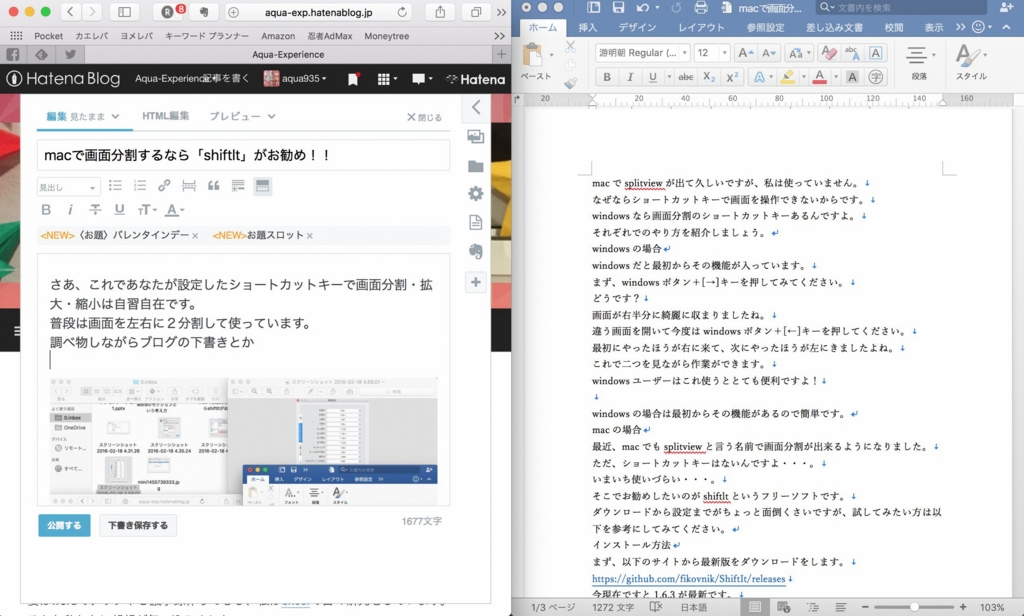
Task: Click the enclosed character 字 icon
Action: 876,77
